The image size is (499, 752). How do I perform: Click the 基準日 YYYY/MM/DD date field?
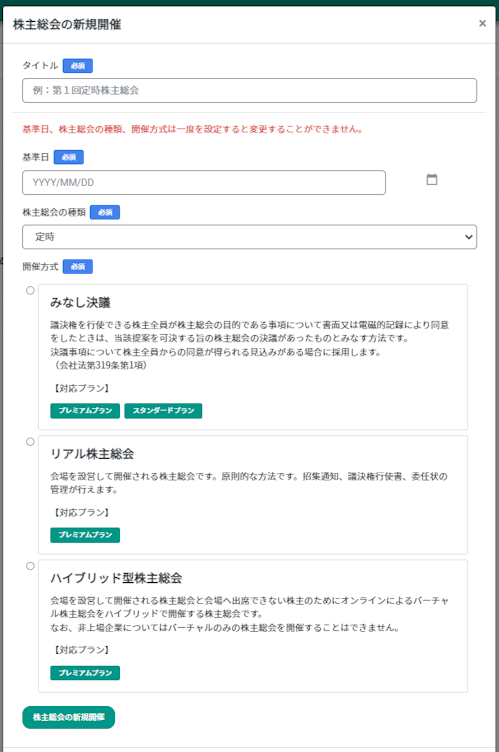[204, 182]
